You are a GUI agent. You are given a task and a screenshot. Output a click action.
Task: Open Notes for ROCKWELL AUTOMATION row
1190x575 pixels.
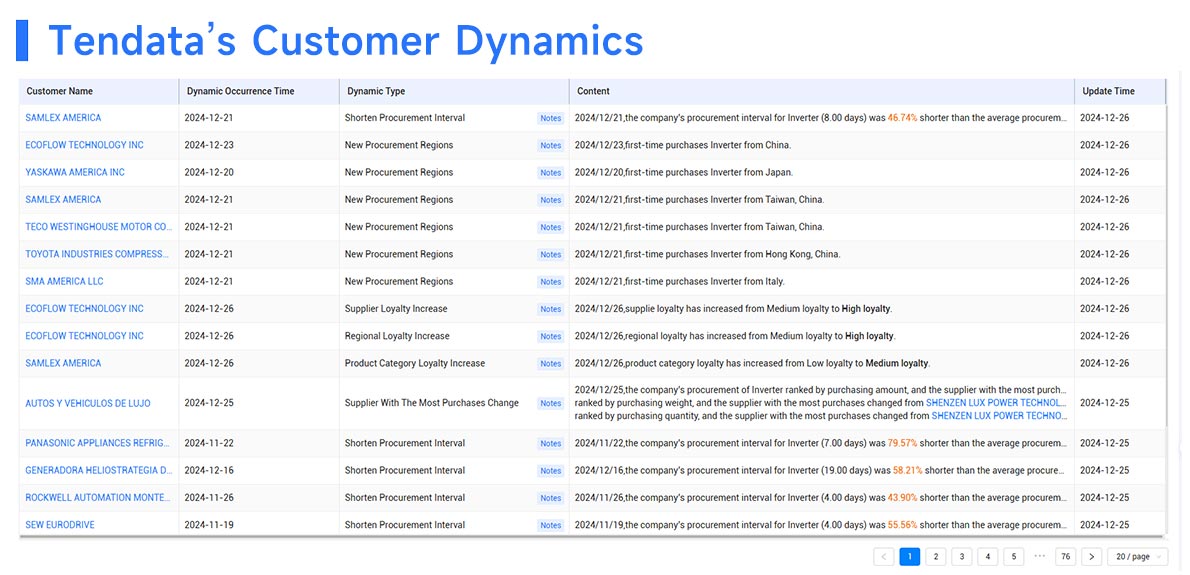[550, 498]
